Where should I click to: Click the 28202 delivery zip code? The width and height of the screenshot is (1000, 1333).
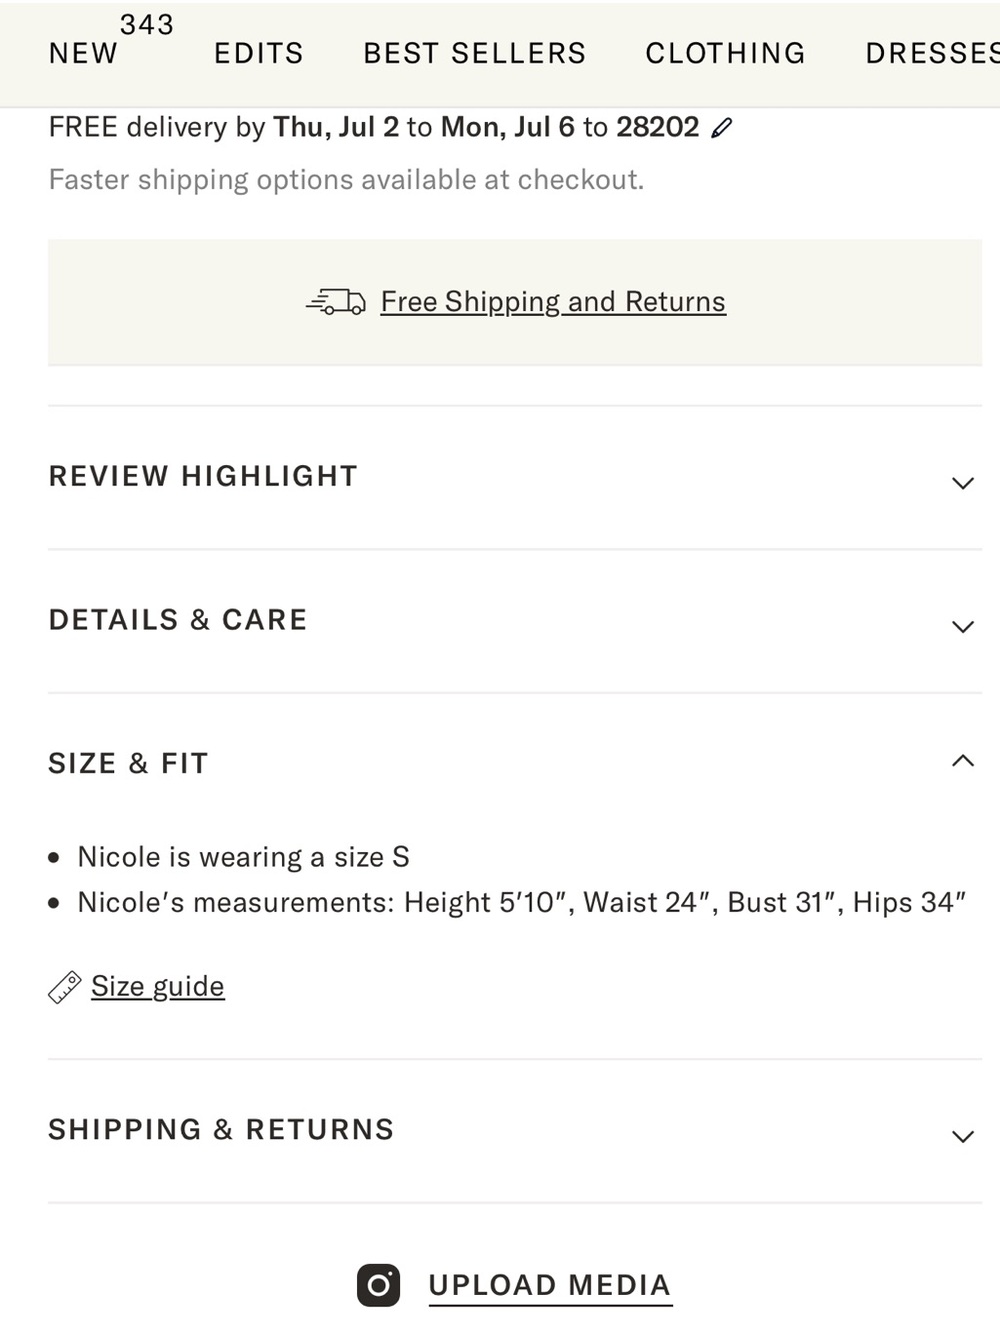pyautogui.click(x=658, y=127)
